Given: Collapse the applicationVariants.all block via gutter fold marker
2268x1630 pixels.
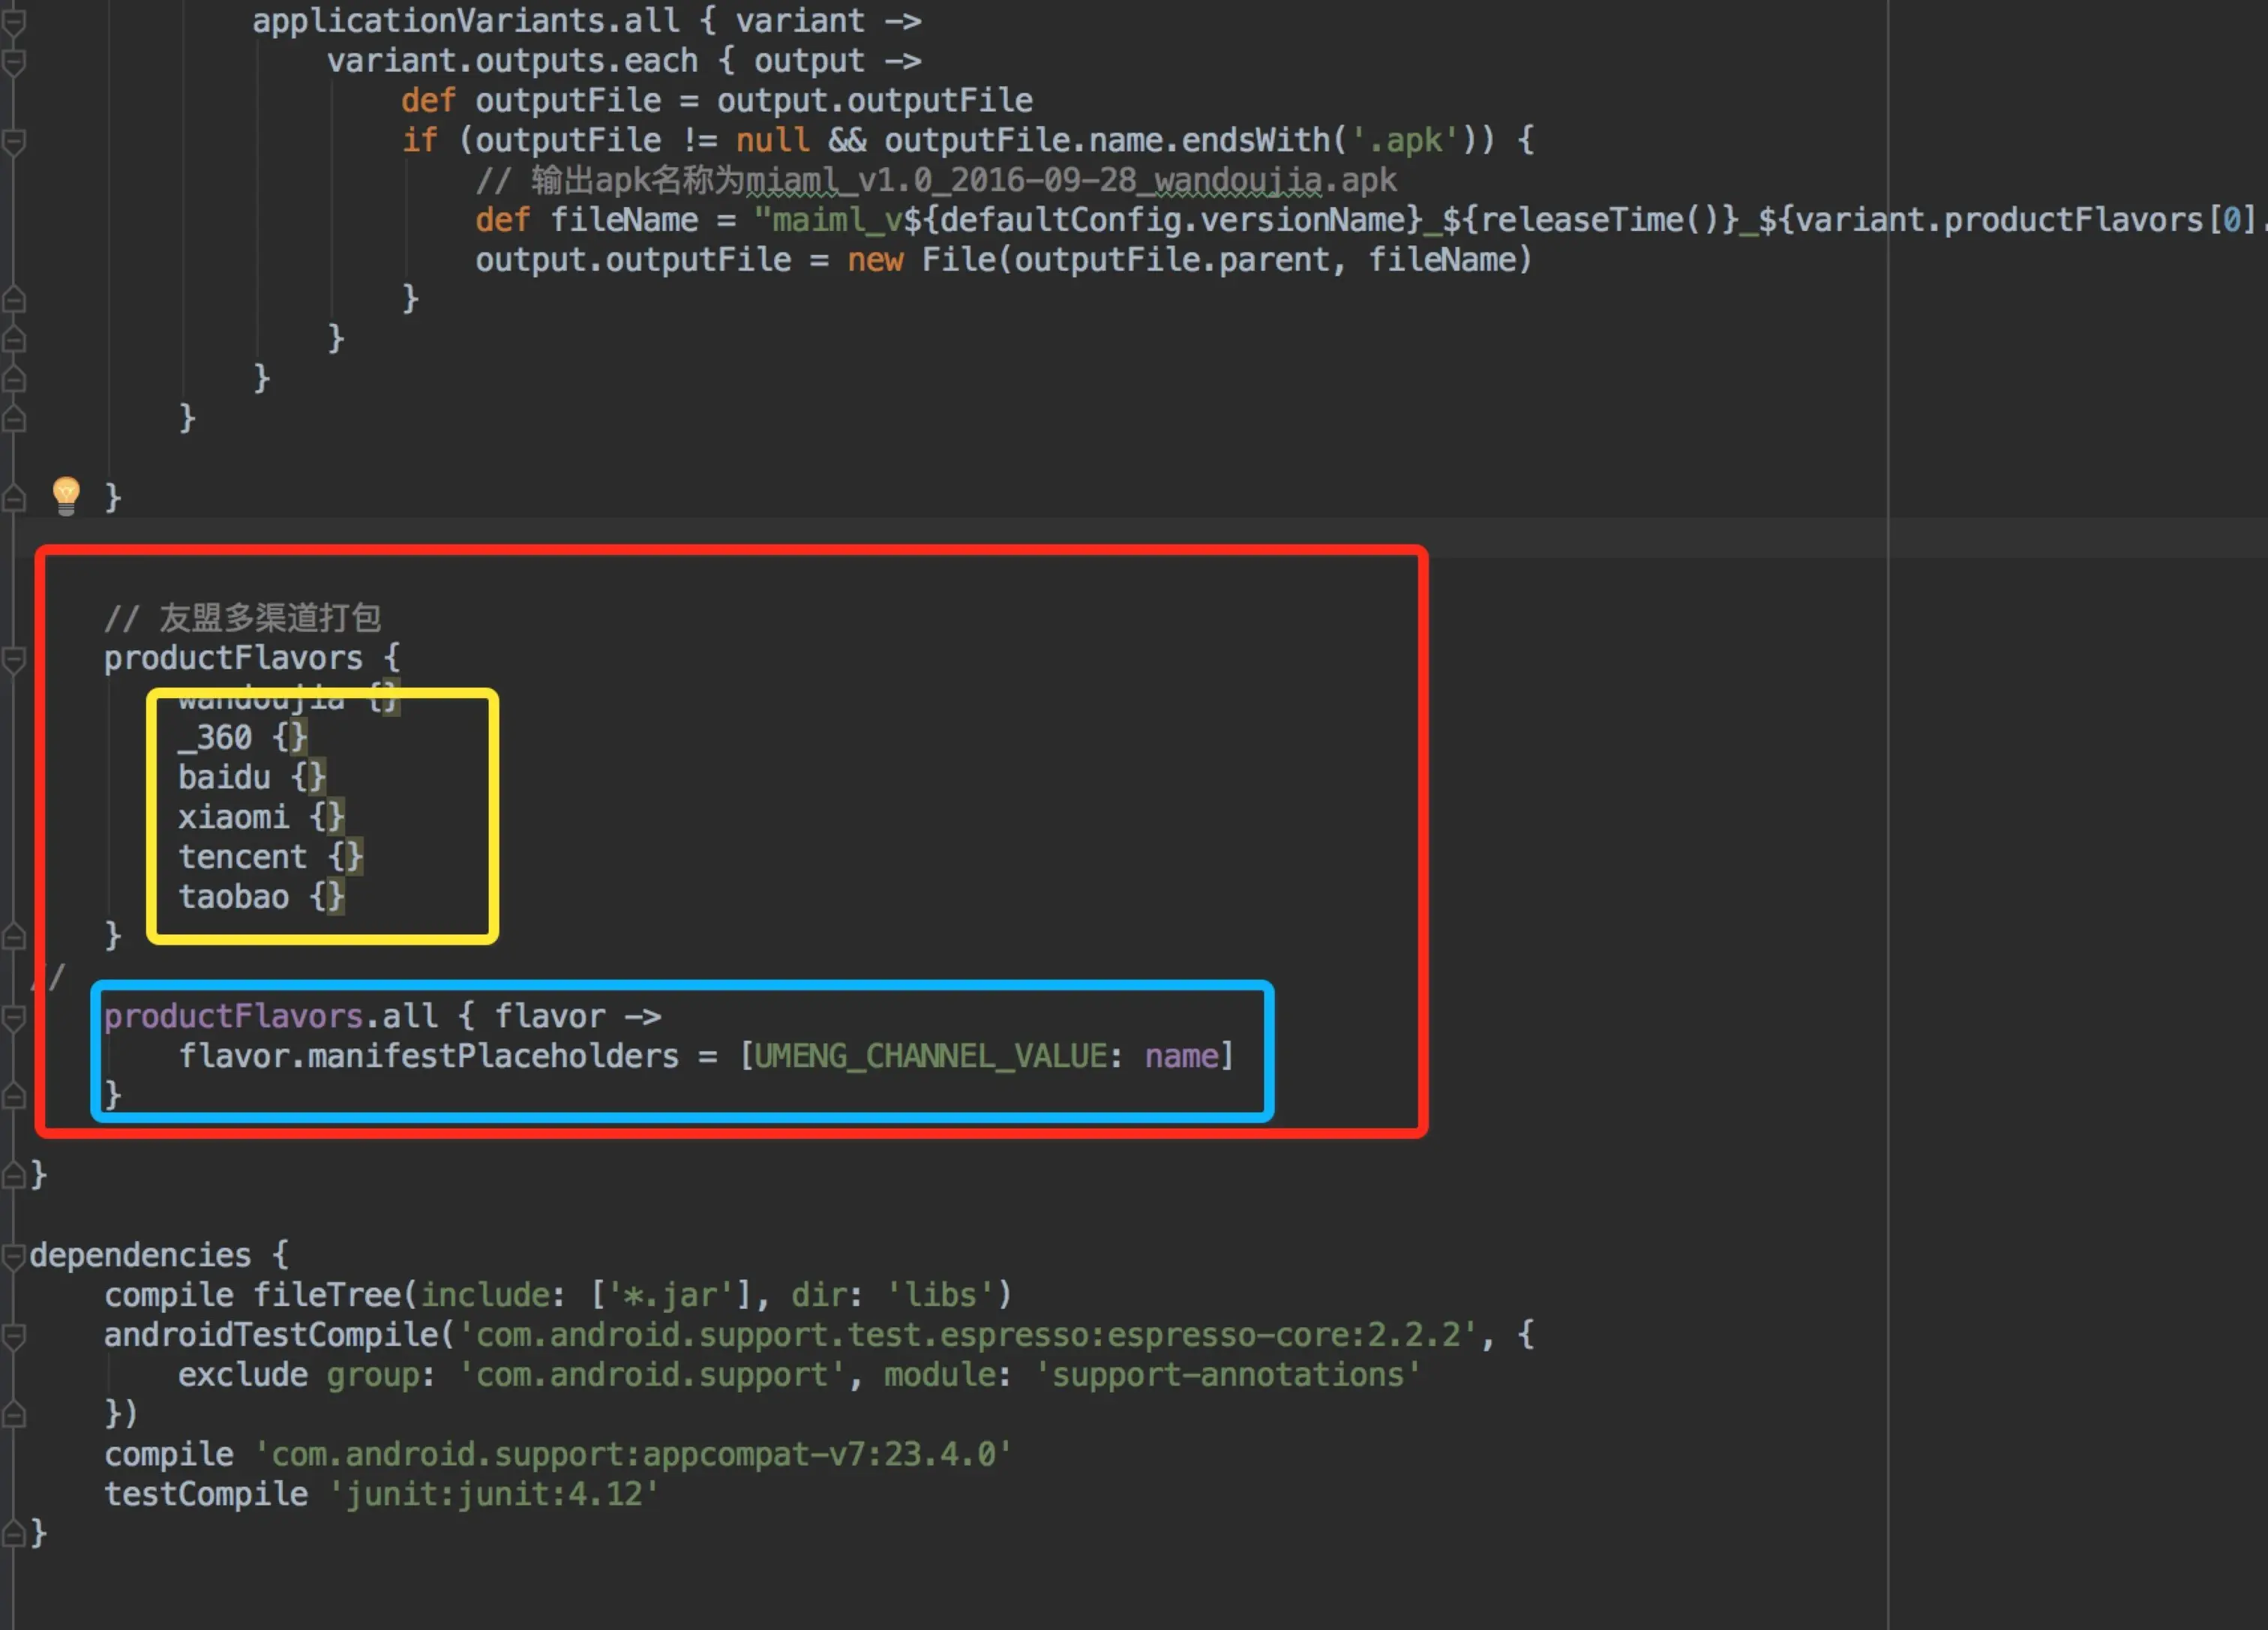Looking at the screenshot, I should click(x=13, y=22).
